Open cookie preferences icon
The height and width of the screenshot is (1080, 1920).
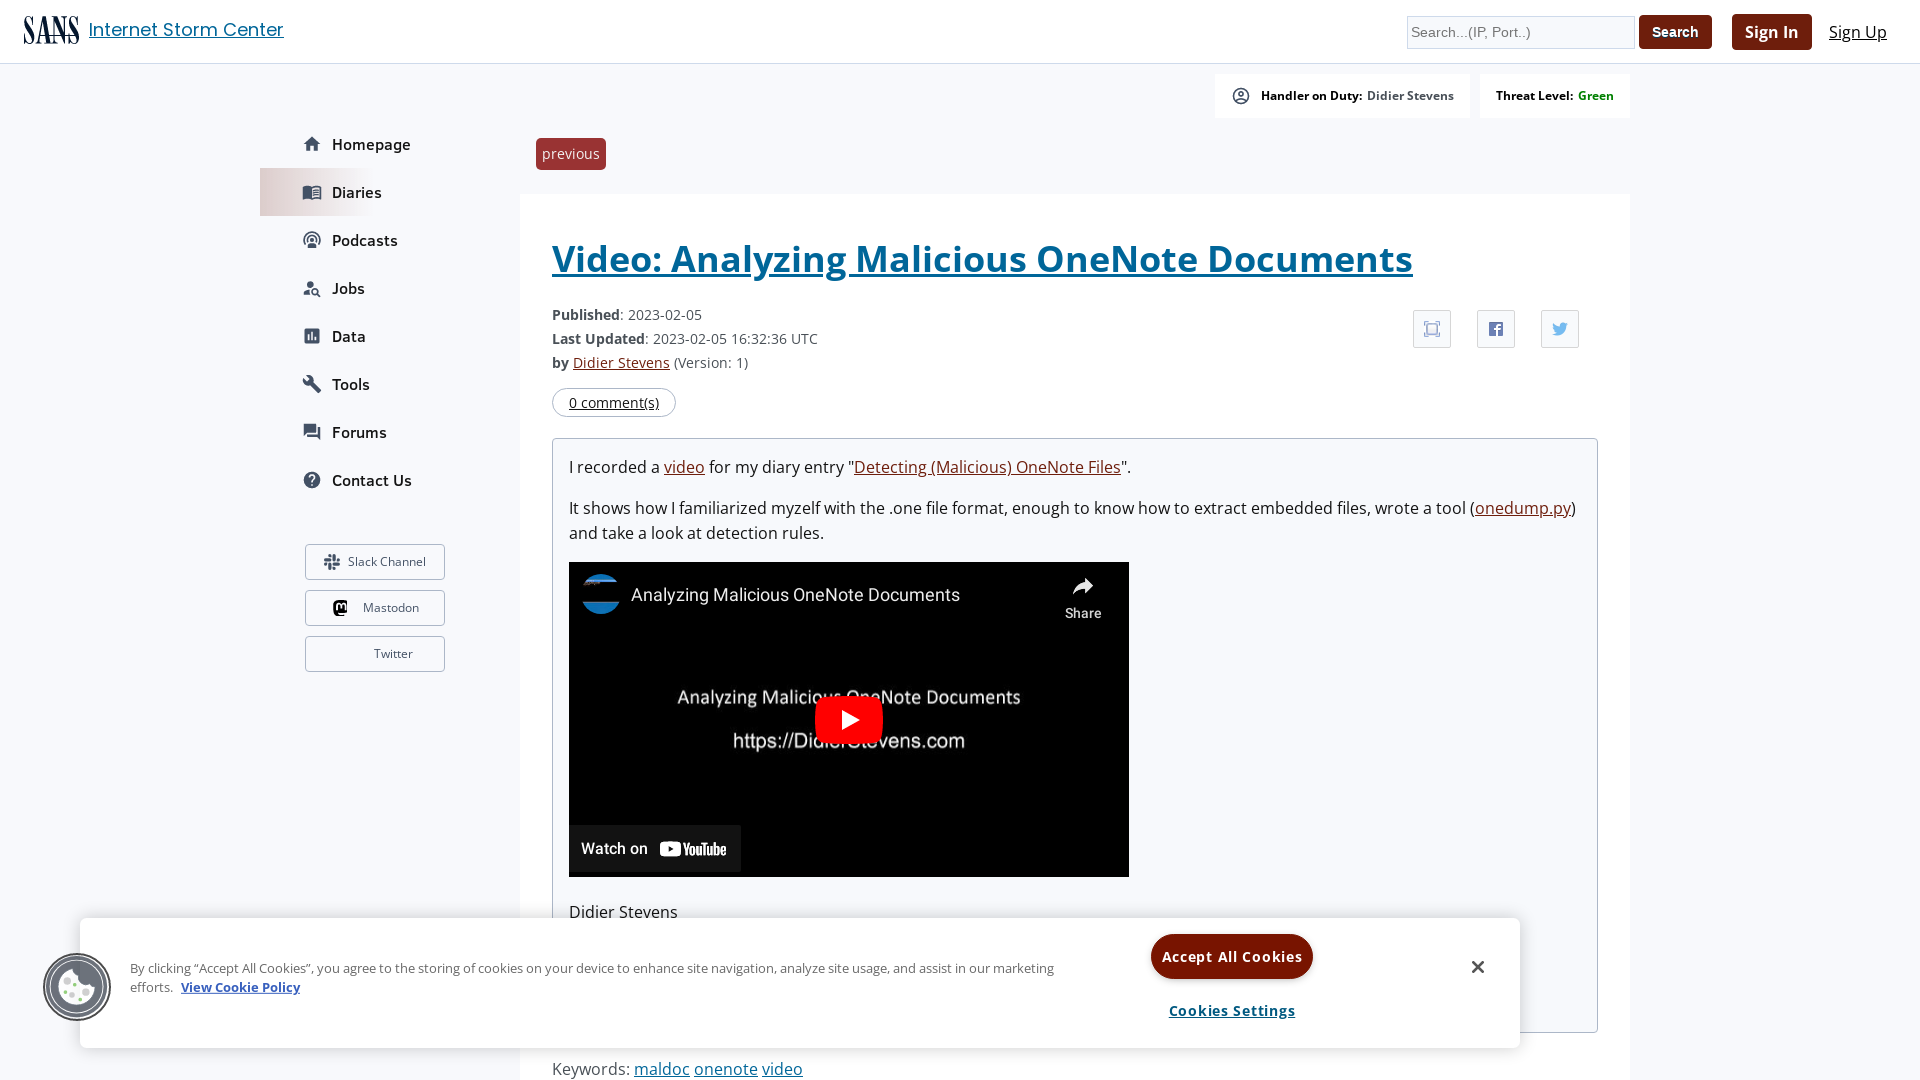[77, 987]
